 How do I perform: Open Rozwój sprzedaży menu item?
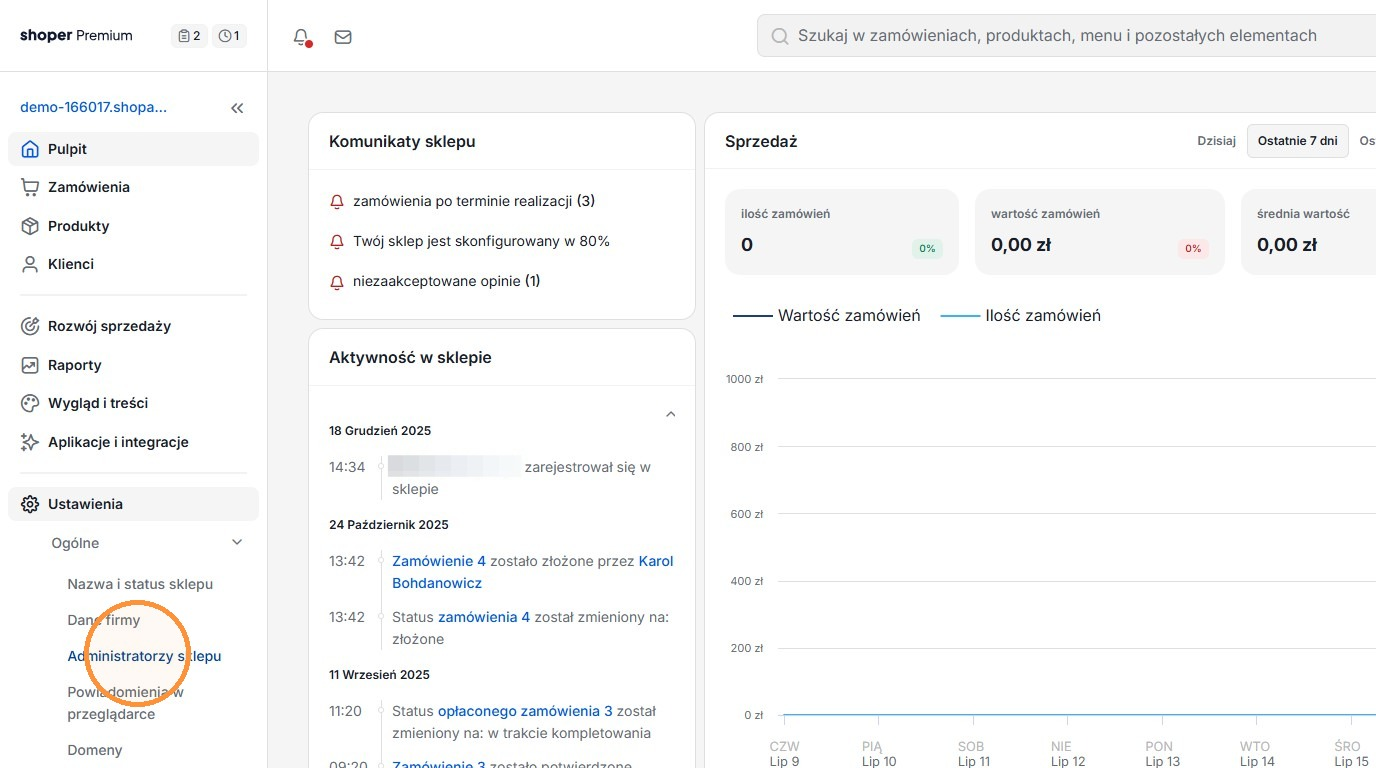click(134, 326)
